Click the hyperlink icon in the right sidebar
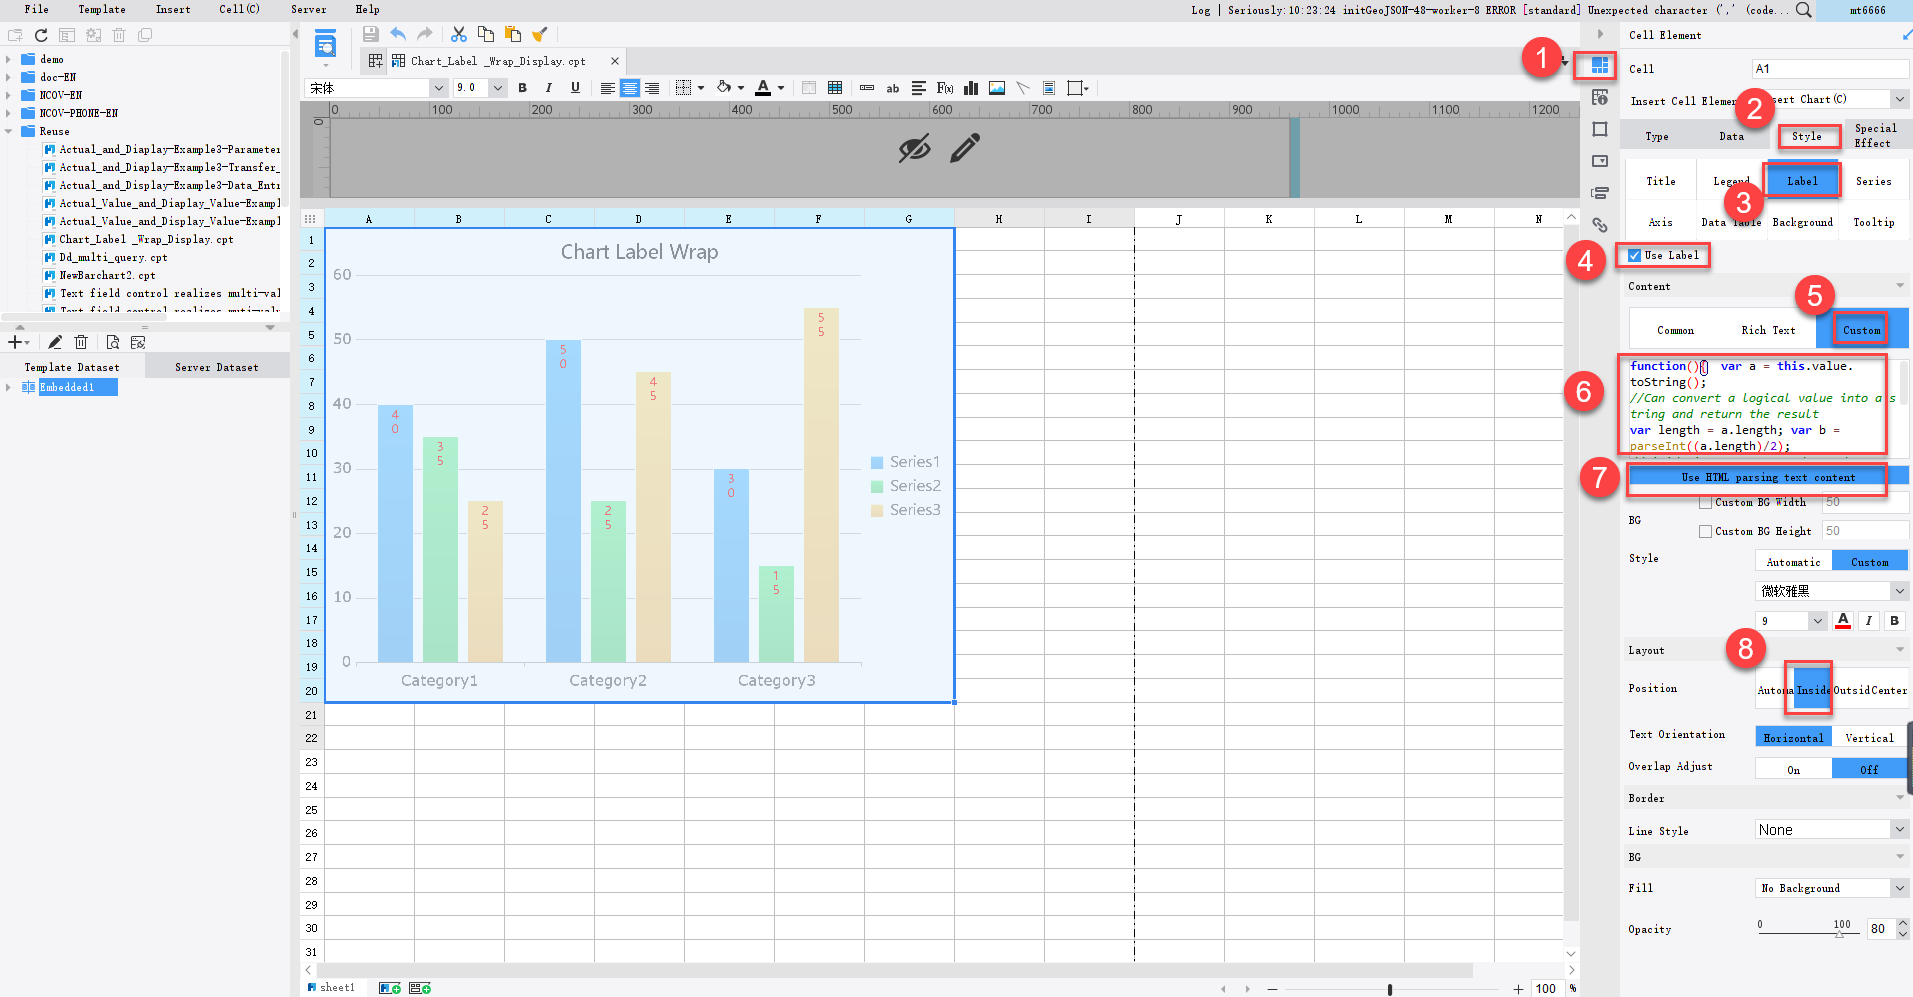1913x997 pixels. 1600,226
